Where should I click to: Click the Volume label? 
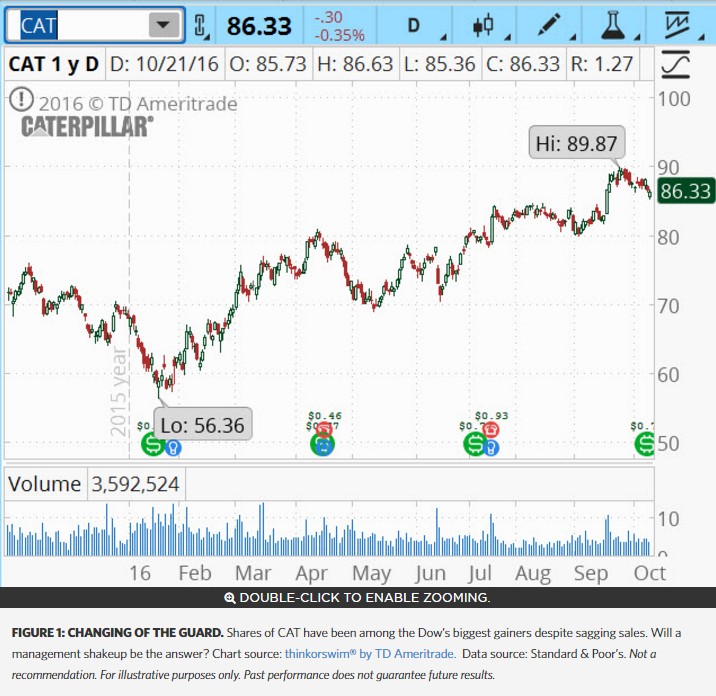pyautogui.click(x=44, y=484)
